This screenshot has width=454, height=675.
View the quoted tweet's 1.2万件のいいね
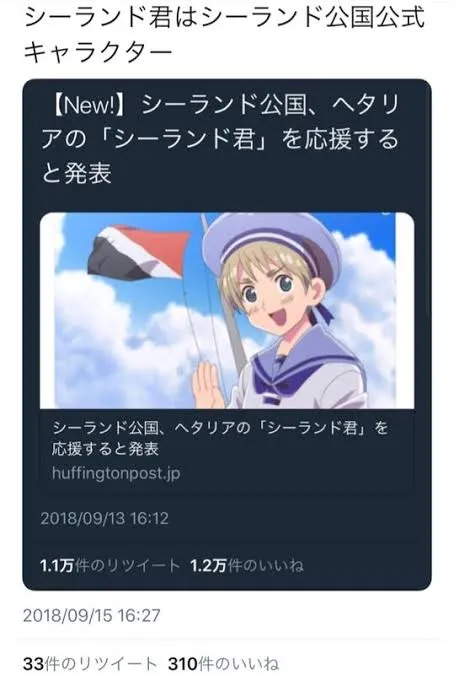click(247, 565)
